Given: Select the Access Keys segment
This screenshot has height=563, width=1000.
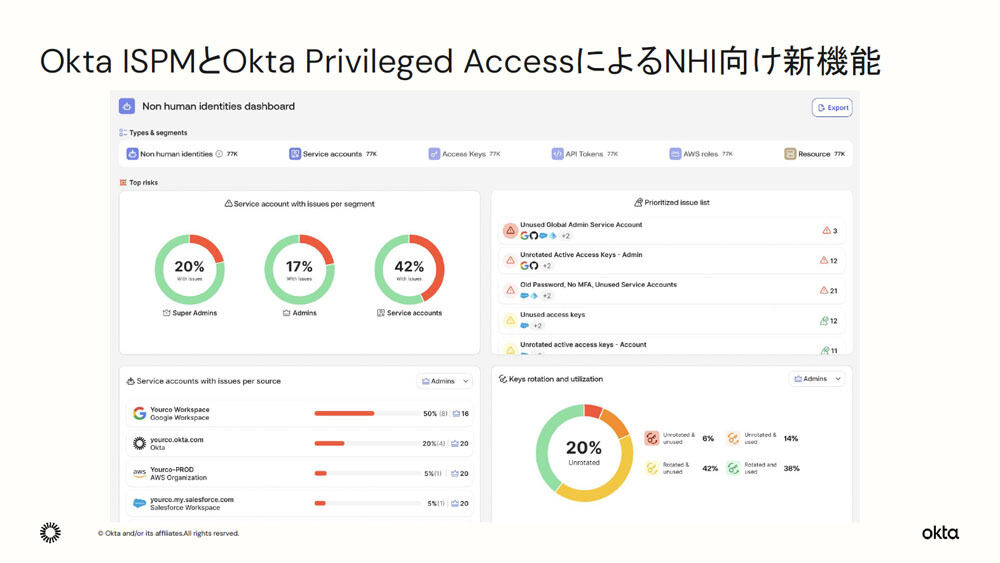Looking at the screenshot, I should tap(464, 154).
